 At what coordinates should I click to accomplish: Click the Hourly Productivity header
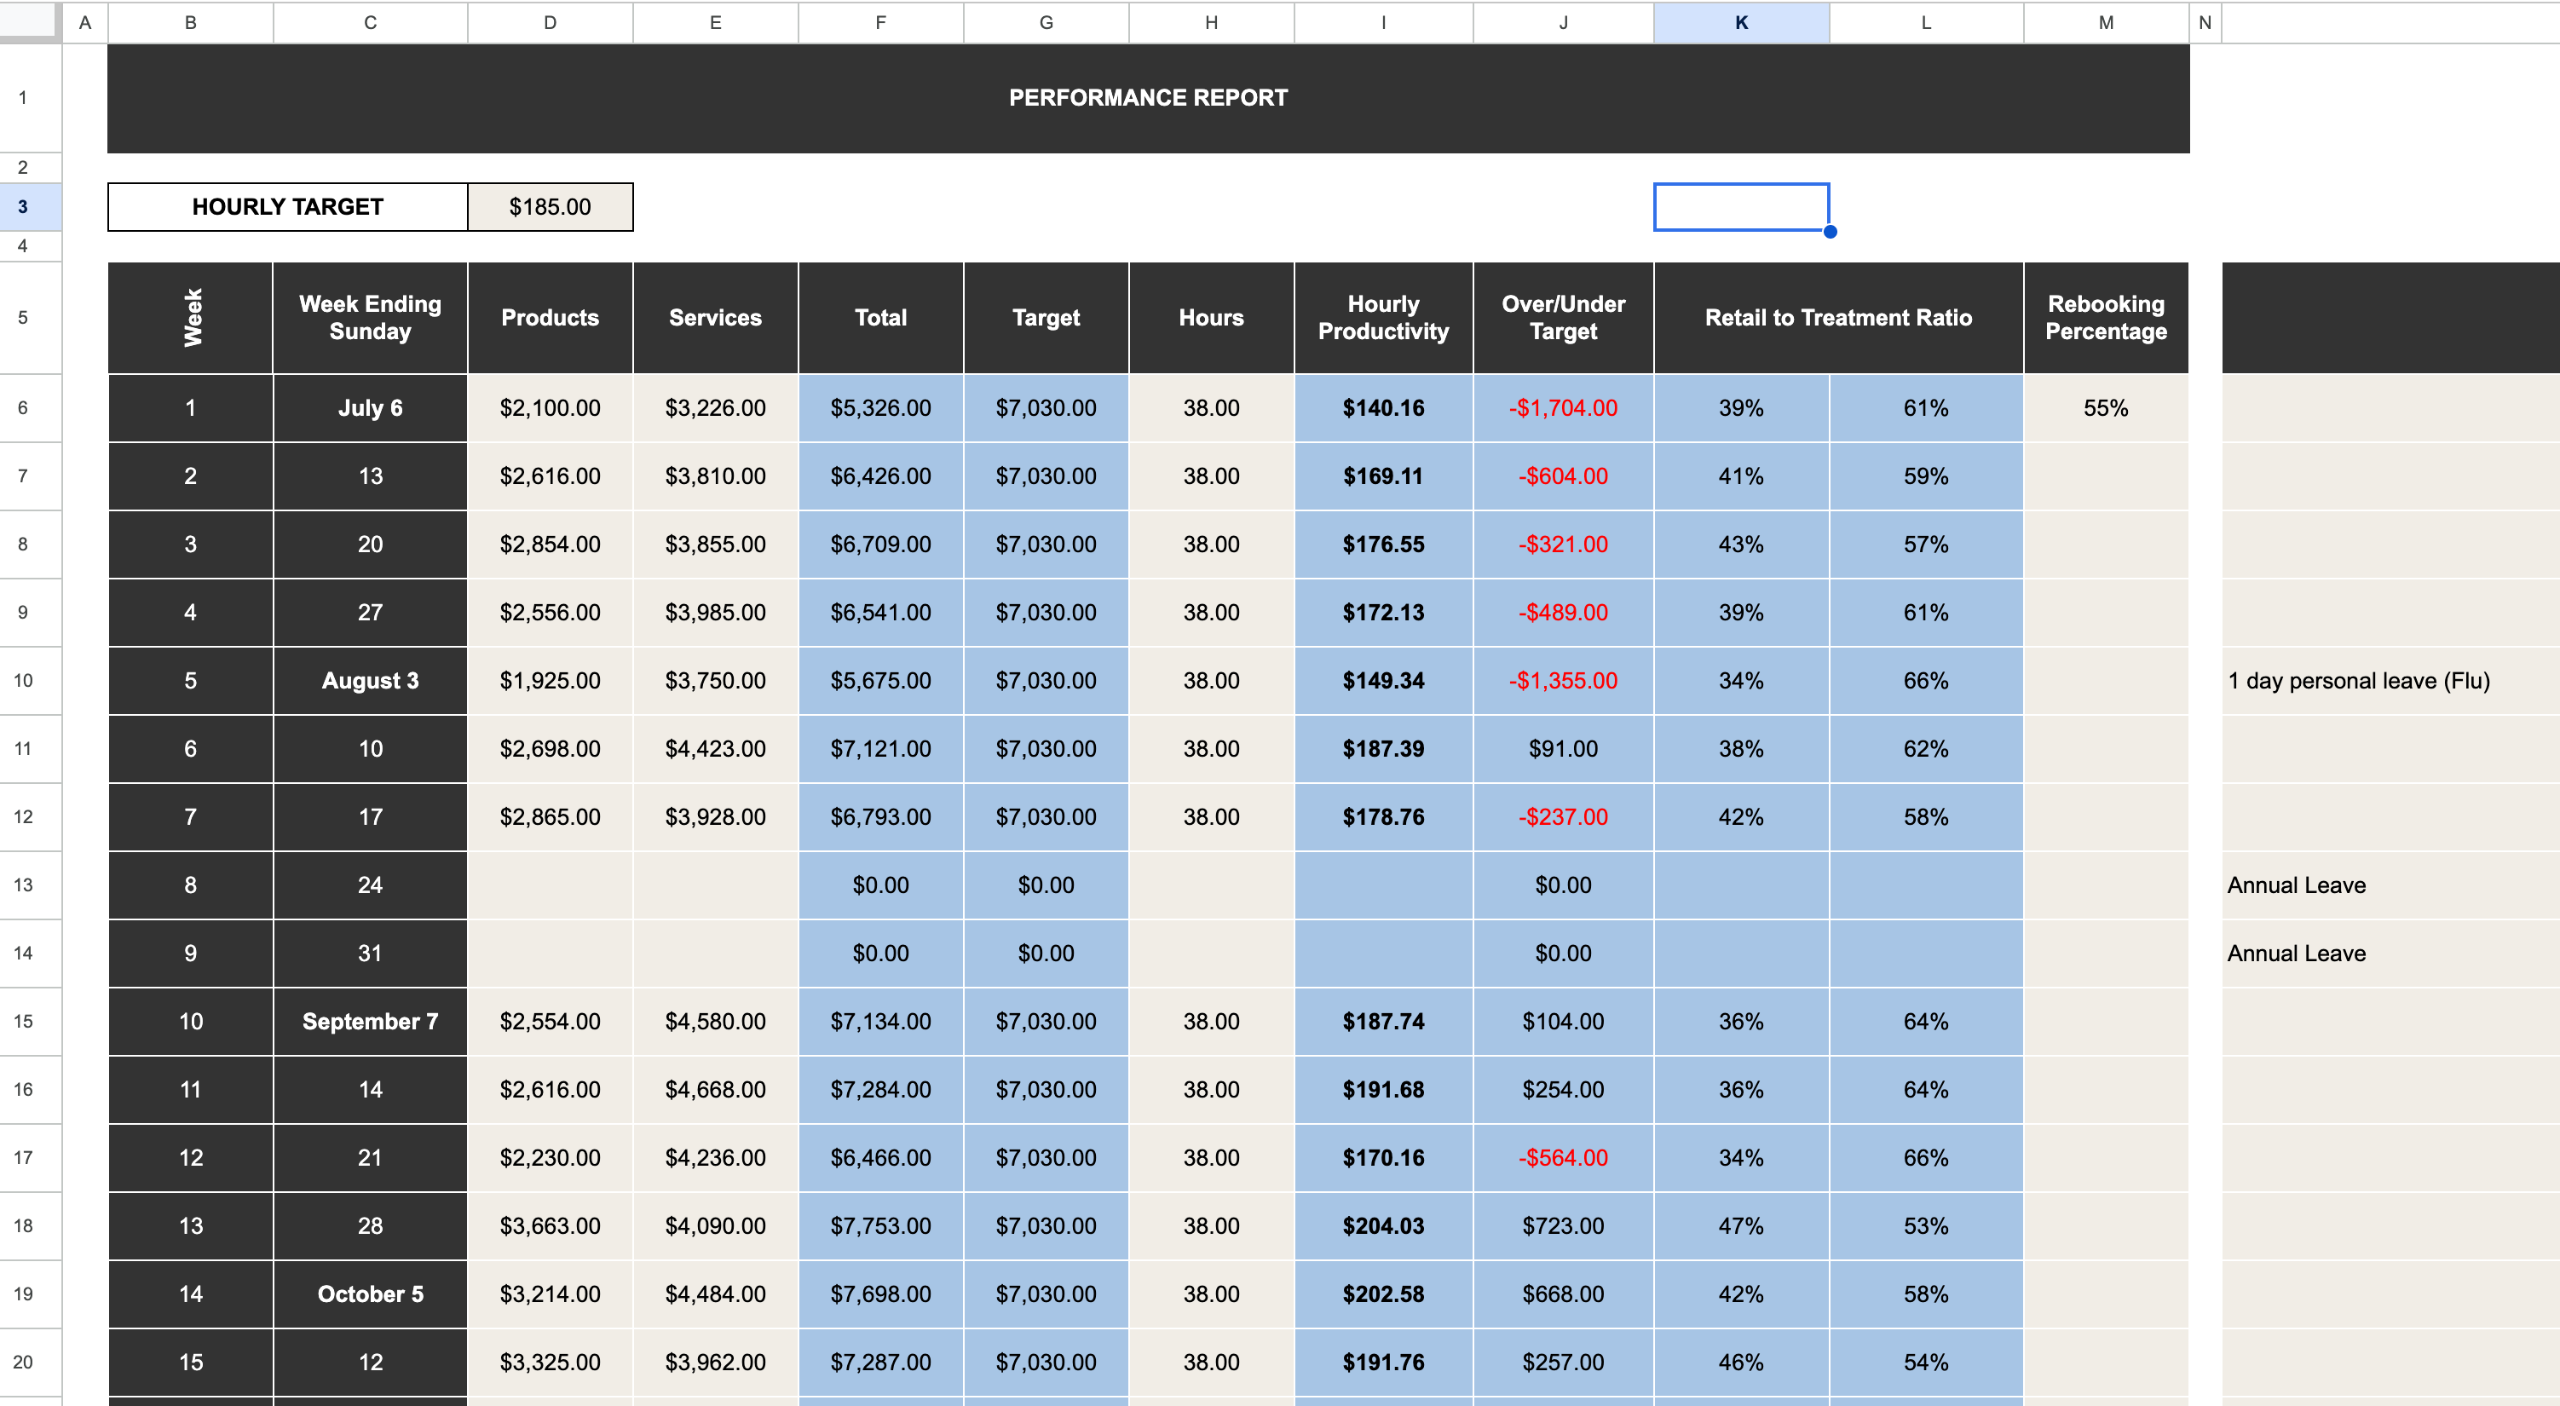pos(1383,318)
